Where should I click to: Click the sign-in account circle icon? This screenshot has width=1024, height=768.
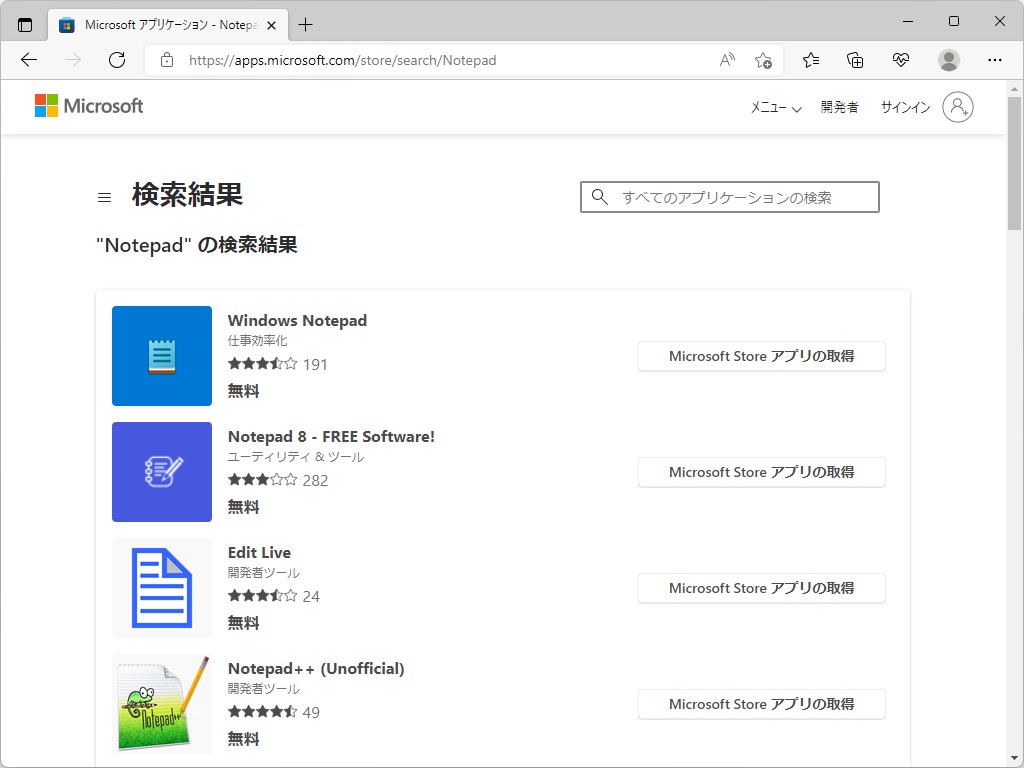(x=957, y=106)
